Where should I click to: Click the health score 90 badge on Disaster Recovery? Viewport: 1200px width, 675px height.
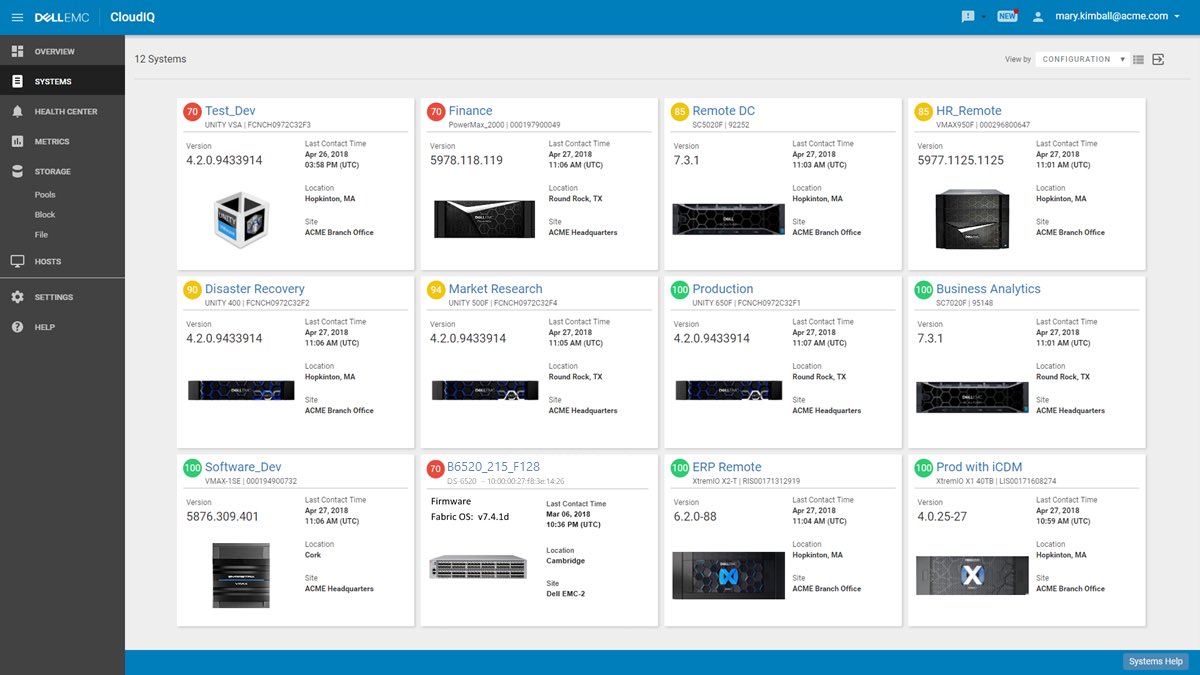coord(192,290)
